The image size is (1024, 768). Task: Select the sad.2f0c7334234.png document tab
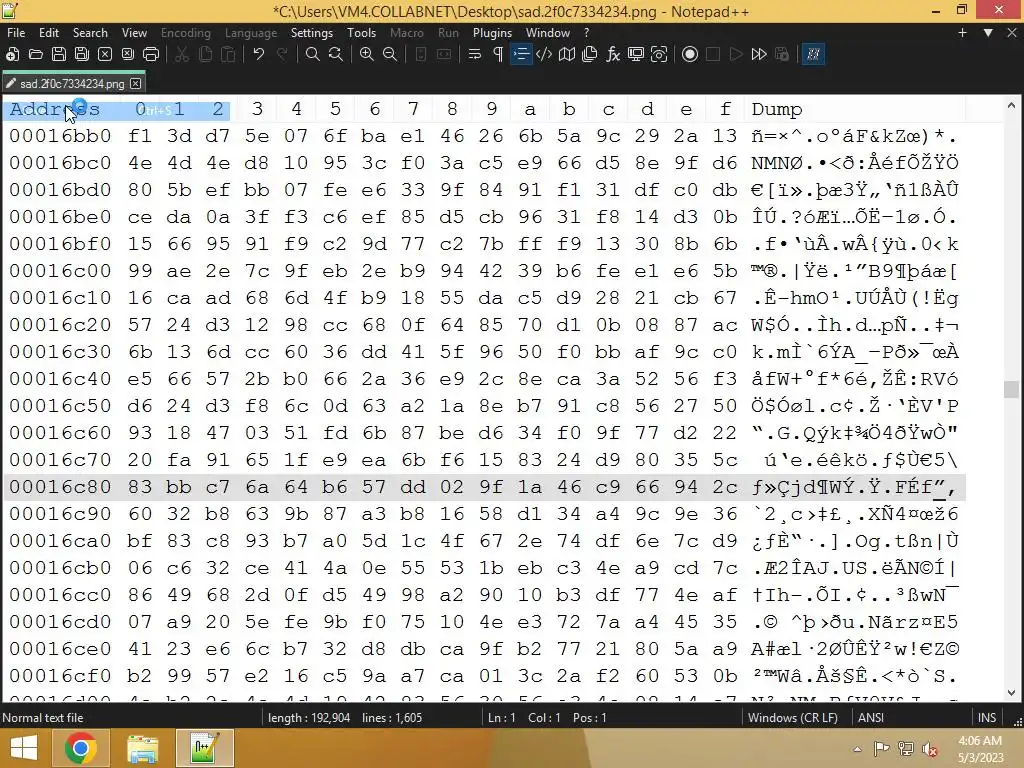73,83
